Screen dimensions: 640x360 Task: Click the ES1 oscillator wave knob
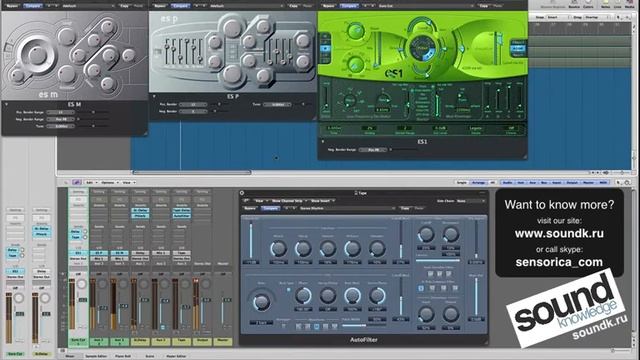click(355, 31)
